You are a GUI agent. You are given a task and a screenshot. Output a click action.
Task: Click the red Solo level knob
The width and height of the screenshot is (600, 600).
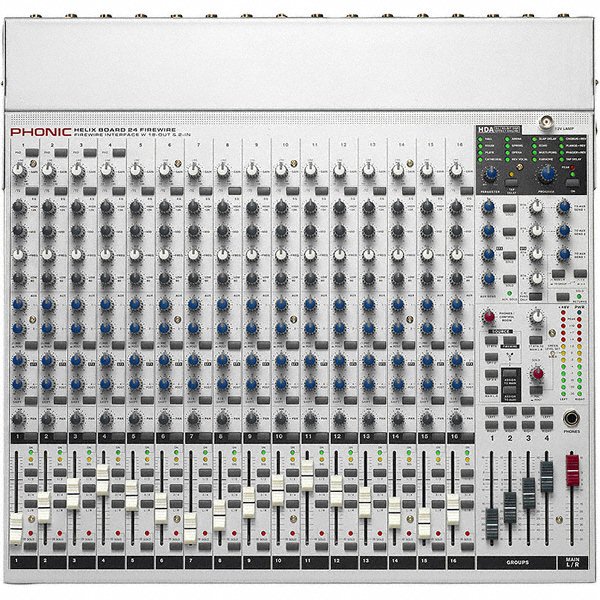click(536, 374)
